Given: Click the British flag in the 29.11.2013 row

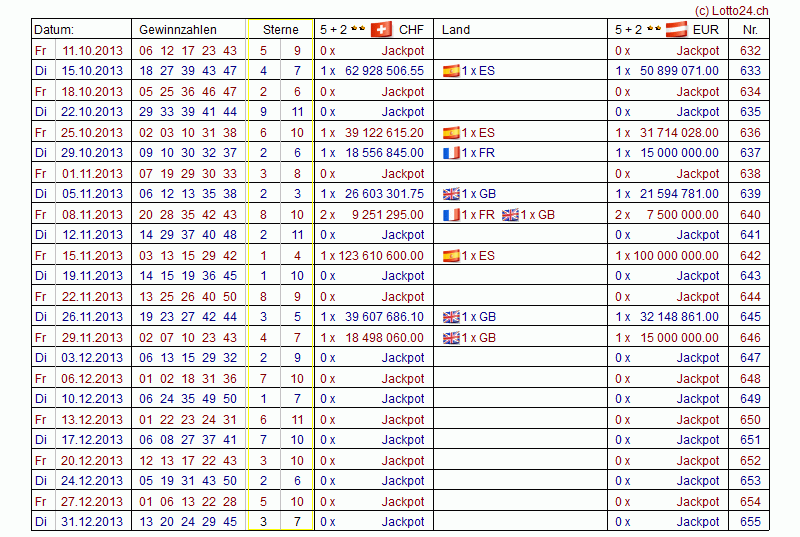Looking at the screenshot, I should (451, 338).
